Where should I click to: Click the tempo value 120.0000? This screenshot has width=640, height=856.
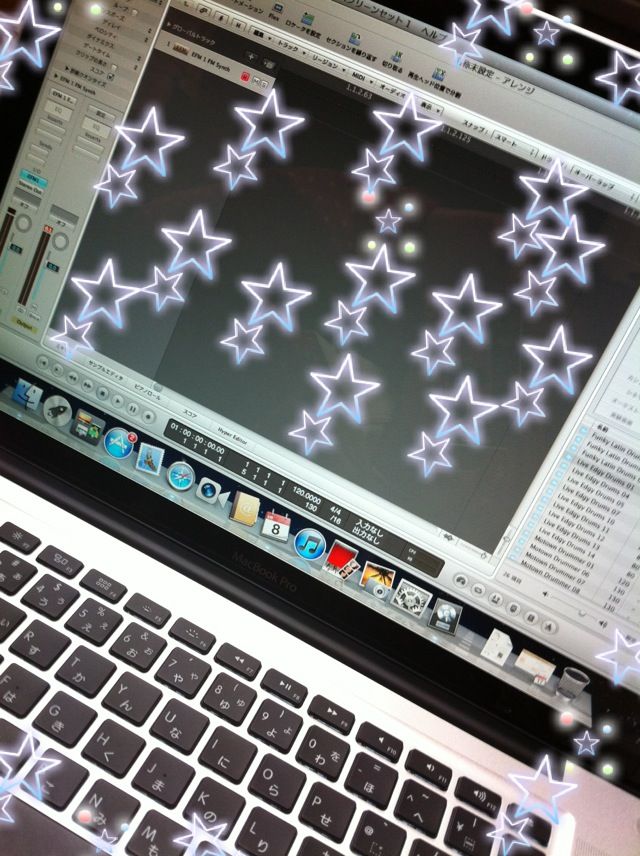pyautogui.click(x=307, y=496)
